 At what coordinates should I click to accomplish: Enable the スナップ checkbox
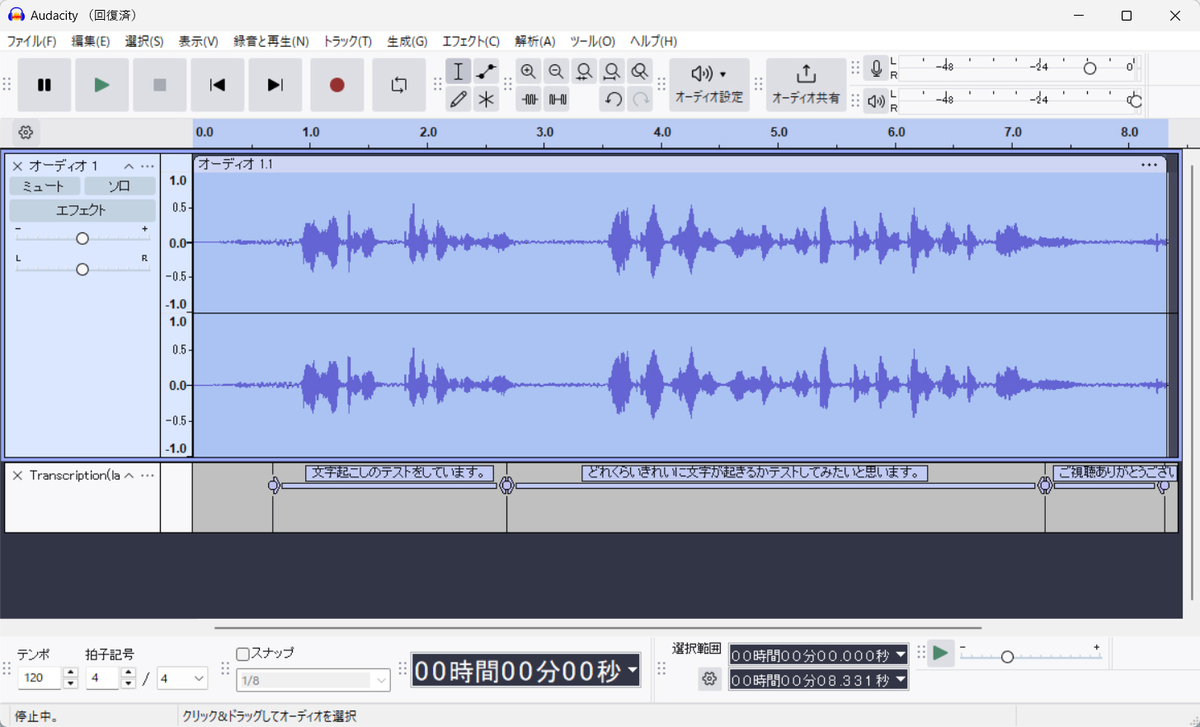point(242,654)
